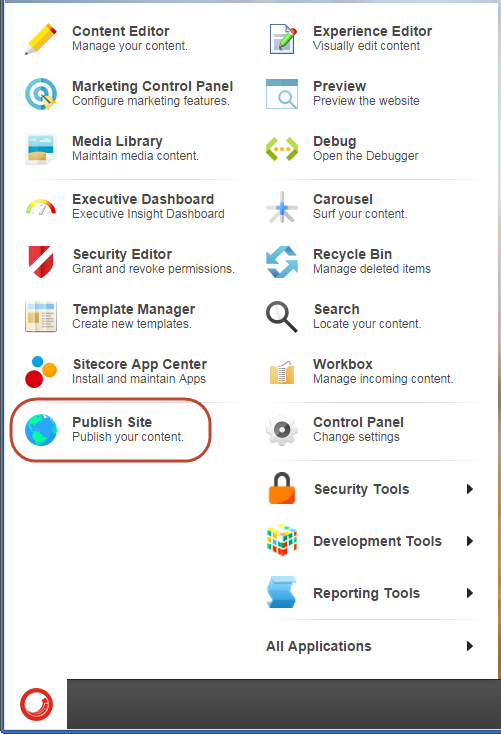The height and width of the screenshot is (734, 501).
Task: Click the Workbox inbox icon
Action: click(282, 372)
